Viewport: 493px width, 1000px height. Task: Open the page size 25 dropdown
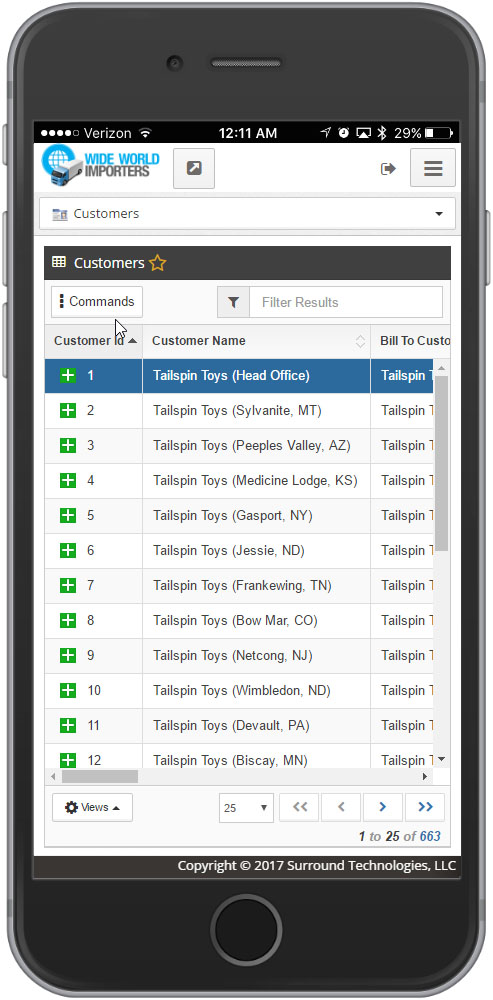pyautogui.click(x=246, y=808)
